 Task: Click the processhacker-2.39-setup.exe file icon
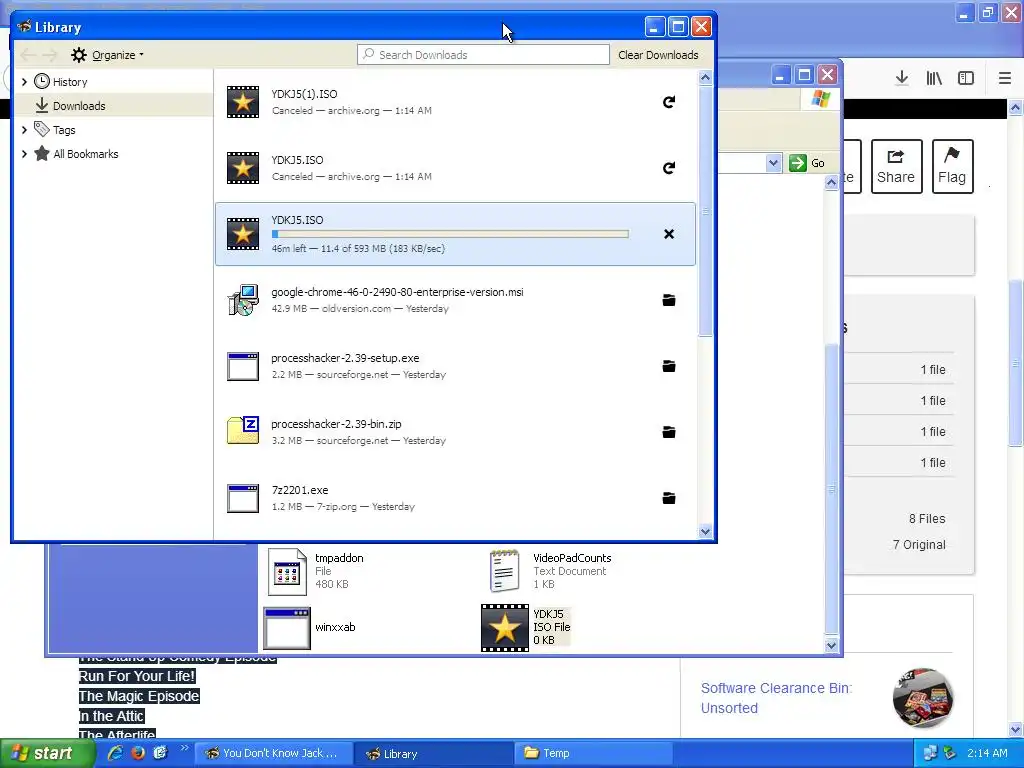(x=243, y=366)
